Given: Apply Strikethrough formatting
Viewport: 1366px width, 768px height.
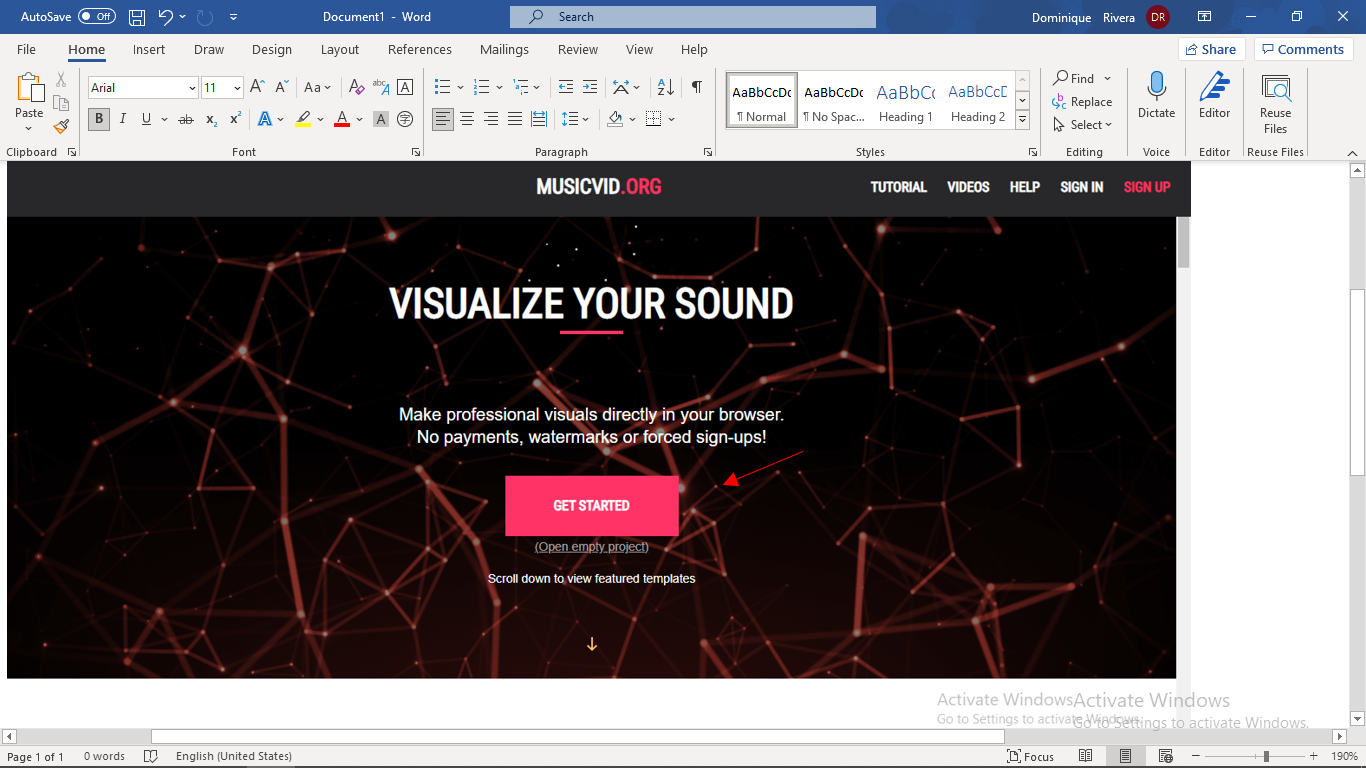Looking at the screenshot, I should [x=185, y=119].
